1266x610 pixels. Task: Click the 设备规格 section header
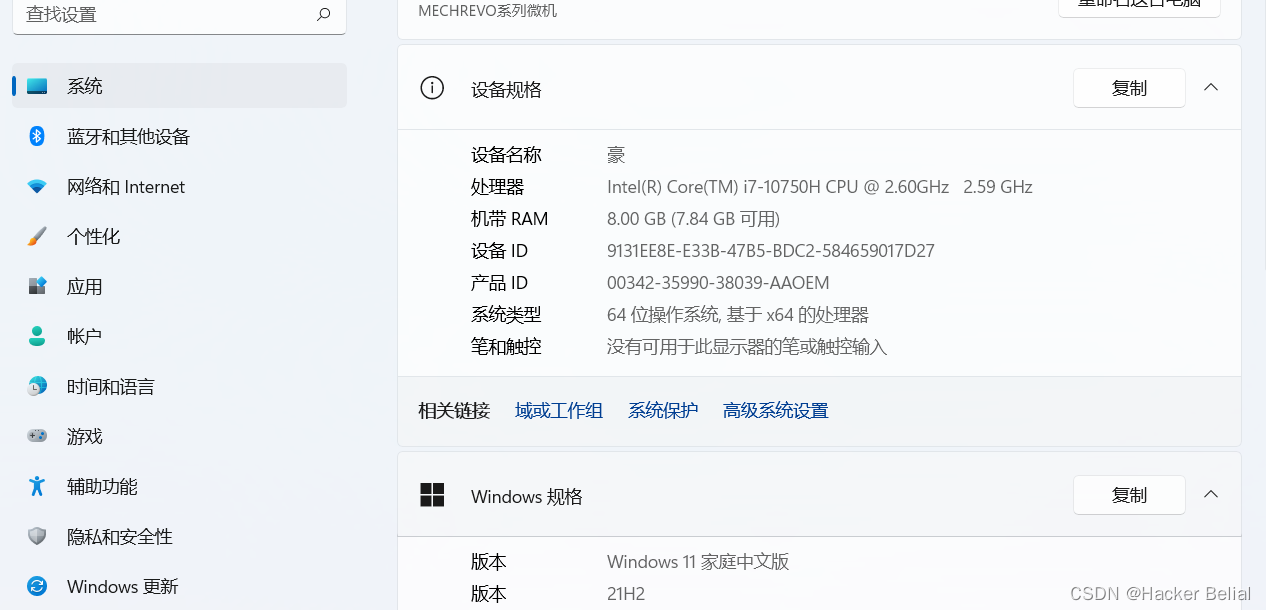point(819,88)
